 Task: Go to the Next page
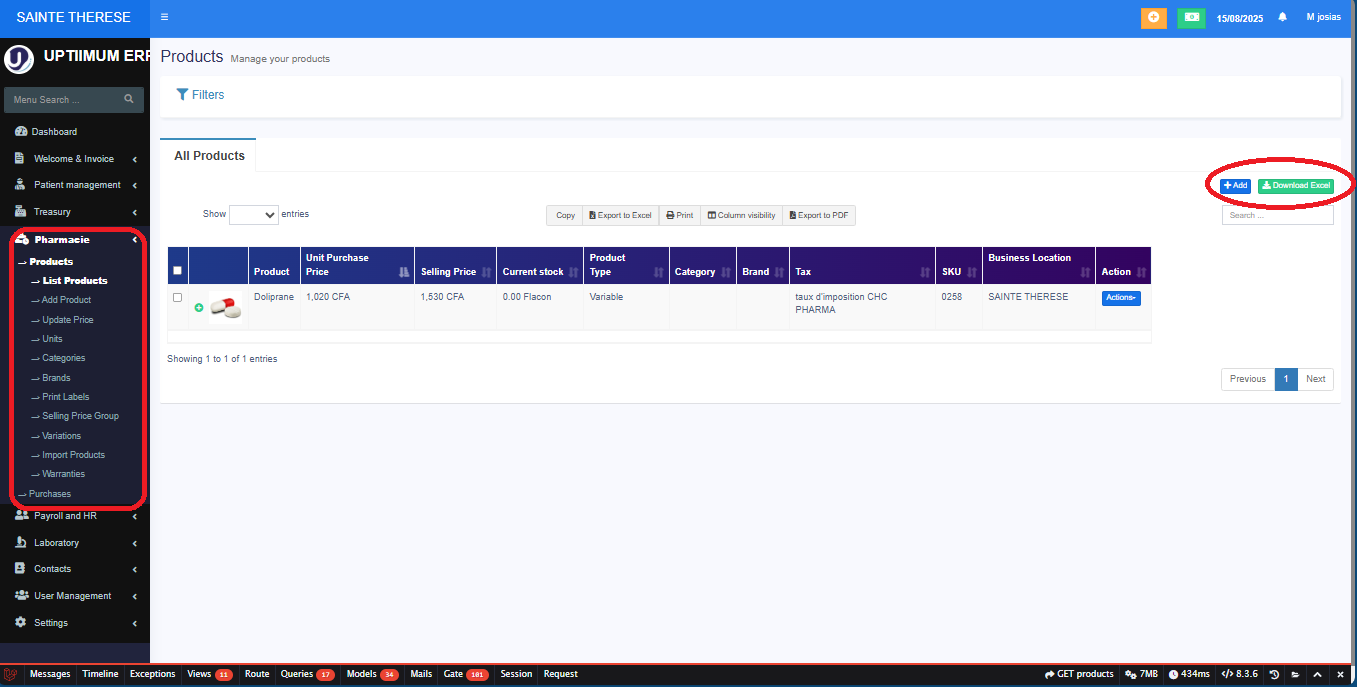pyautogui.click(x=1316, y=379)
